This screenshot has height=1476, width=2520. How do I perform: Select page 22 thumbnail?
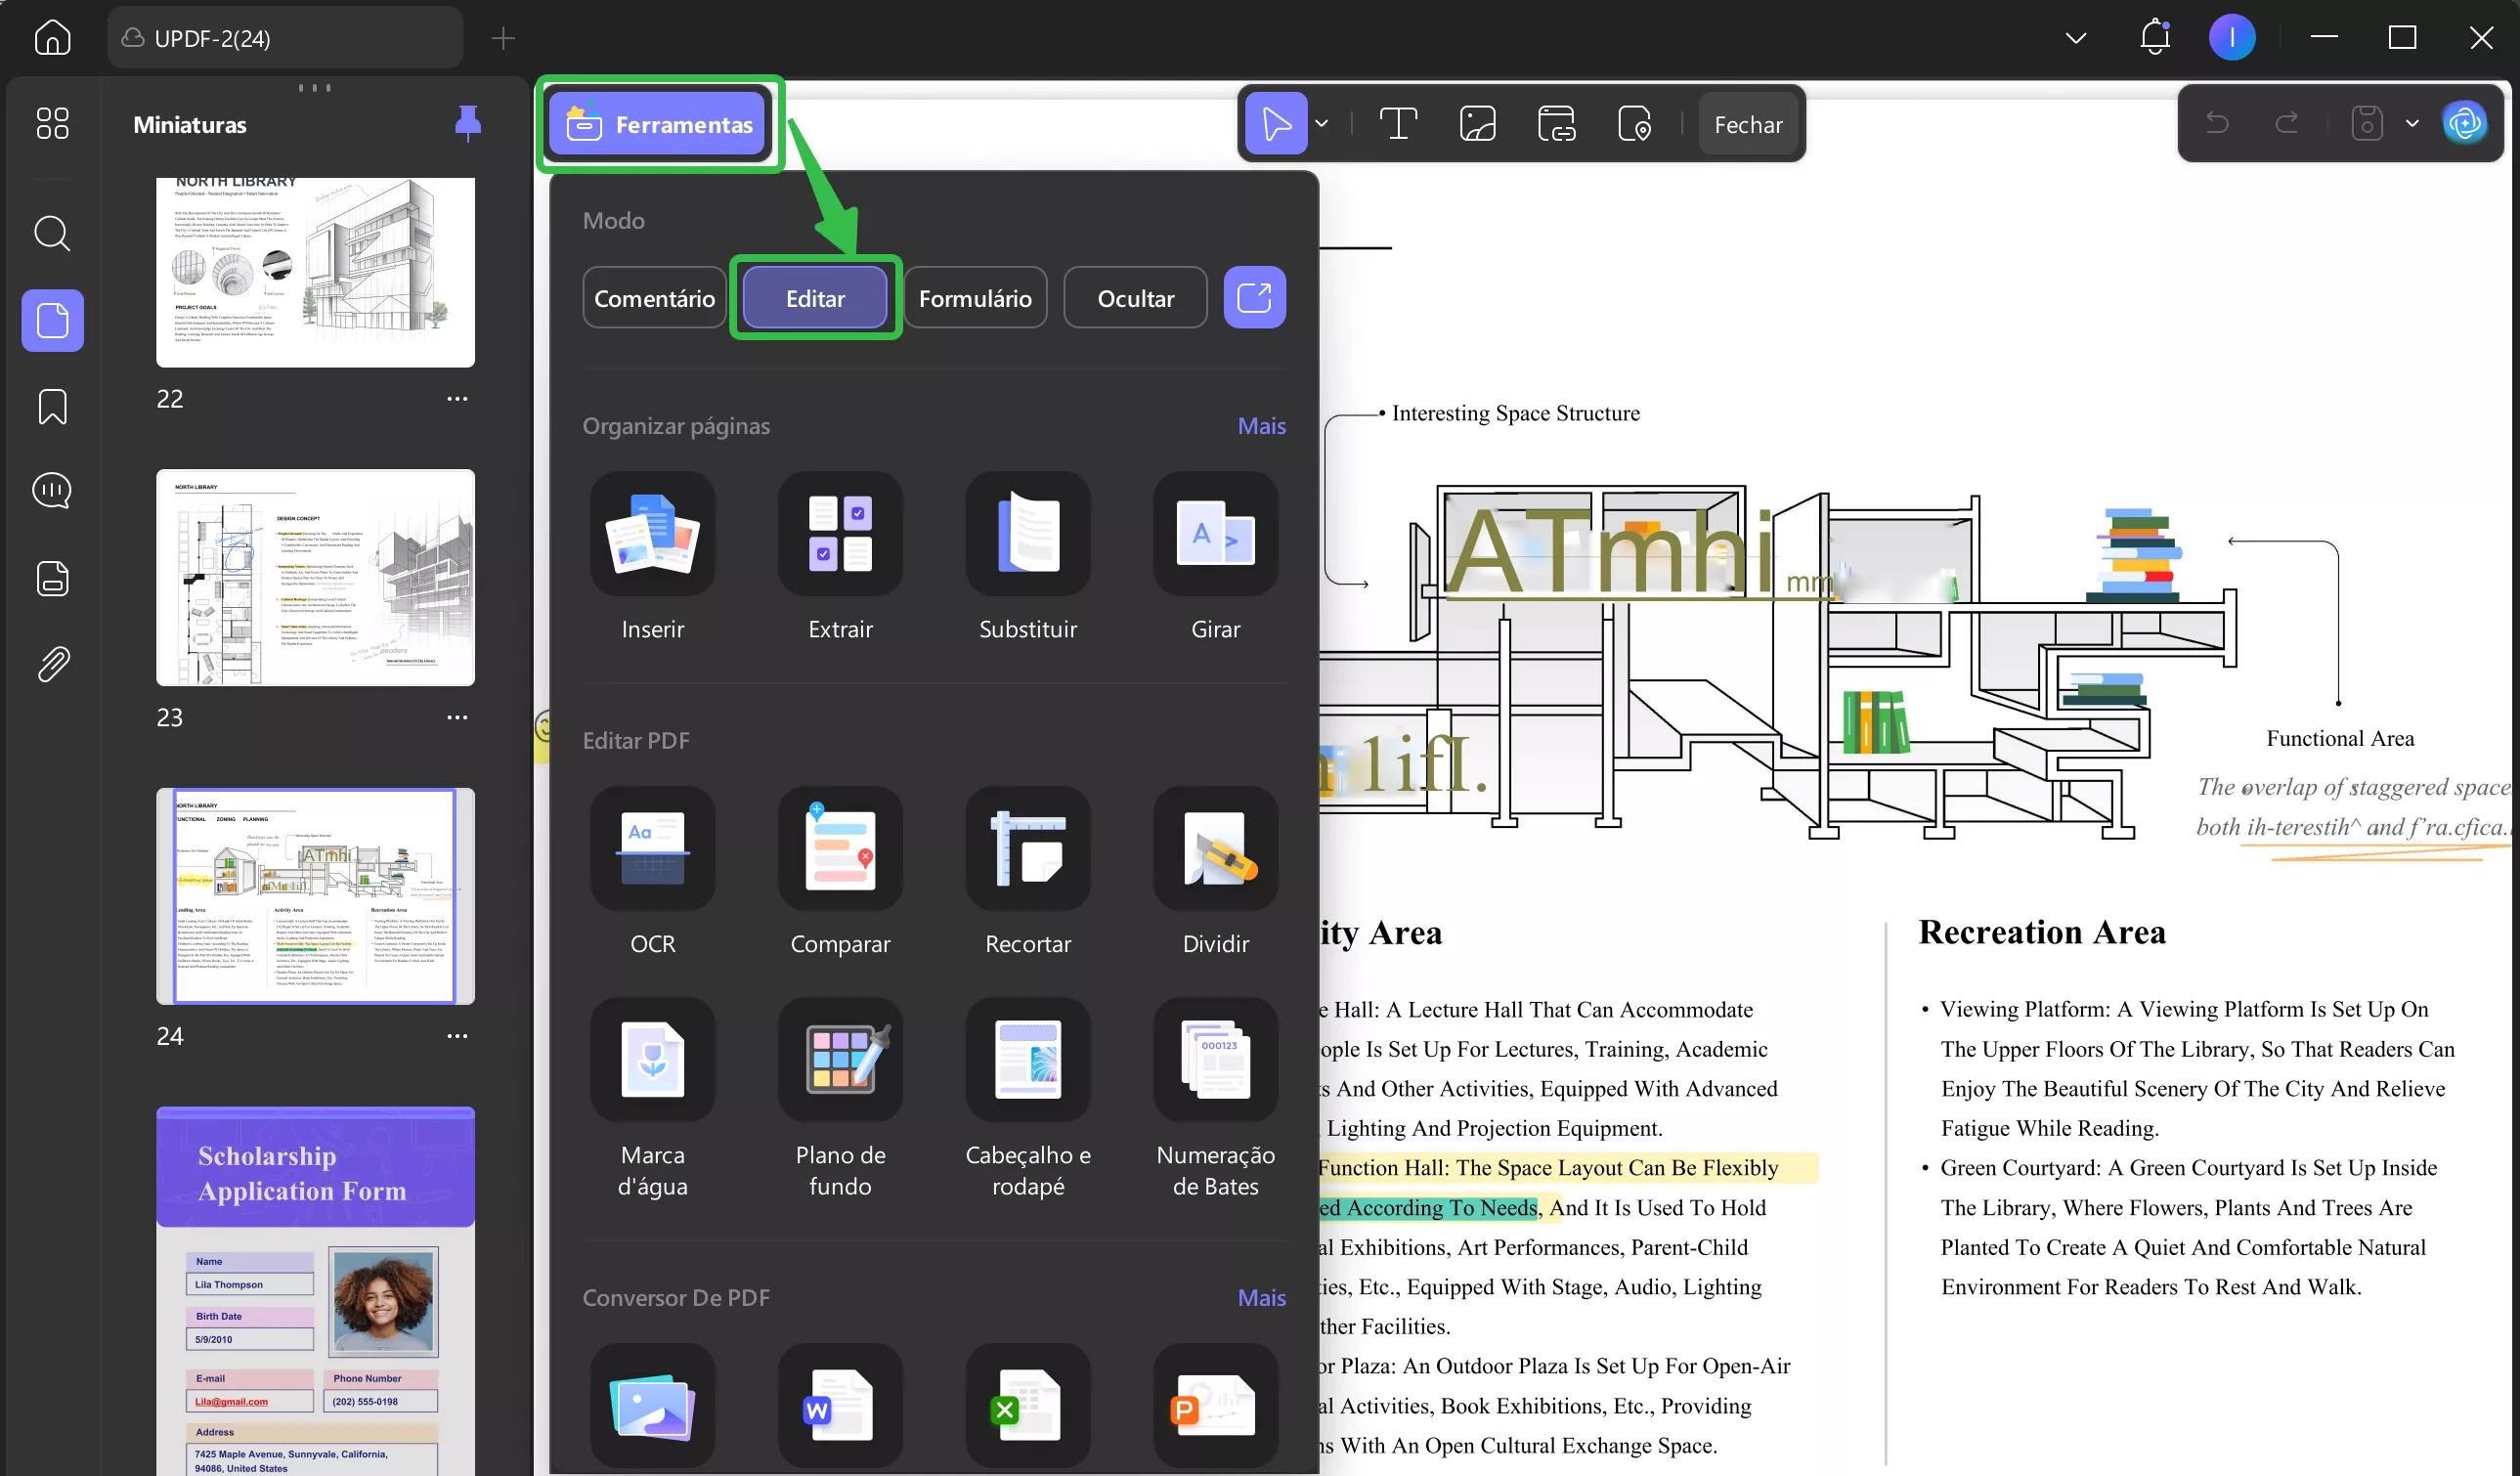pos(315,272)
